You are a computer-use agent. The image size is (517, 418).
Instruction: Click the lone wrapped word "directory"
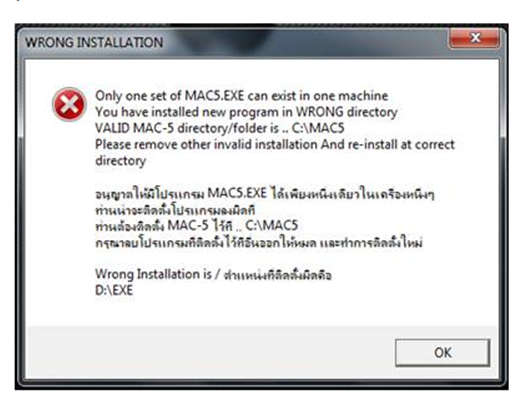[121, 161]
